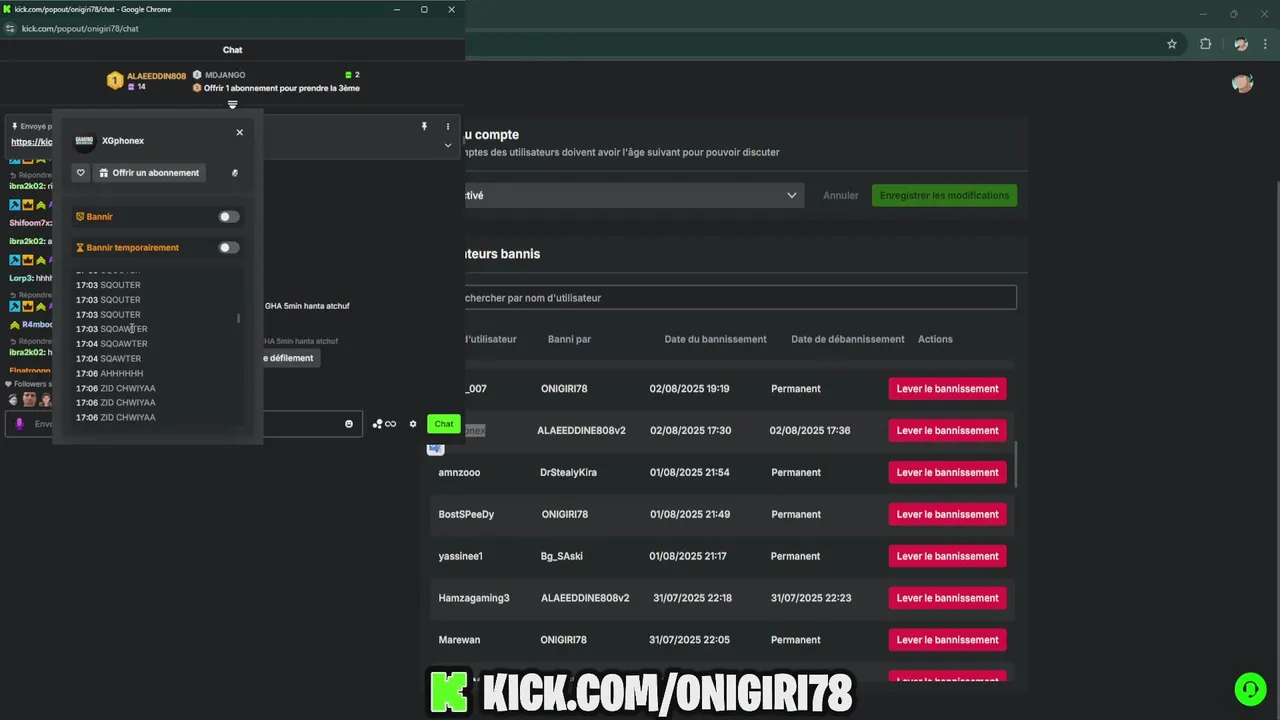
Task: Click DrStealyKira in Banni par column
Action: tap(568, 473)
